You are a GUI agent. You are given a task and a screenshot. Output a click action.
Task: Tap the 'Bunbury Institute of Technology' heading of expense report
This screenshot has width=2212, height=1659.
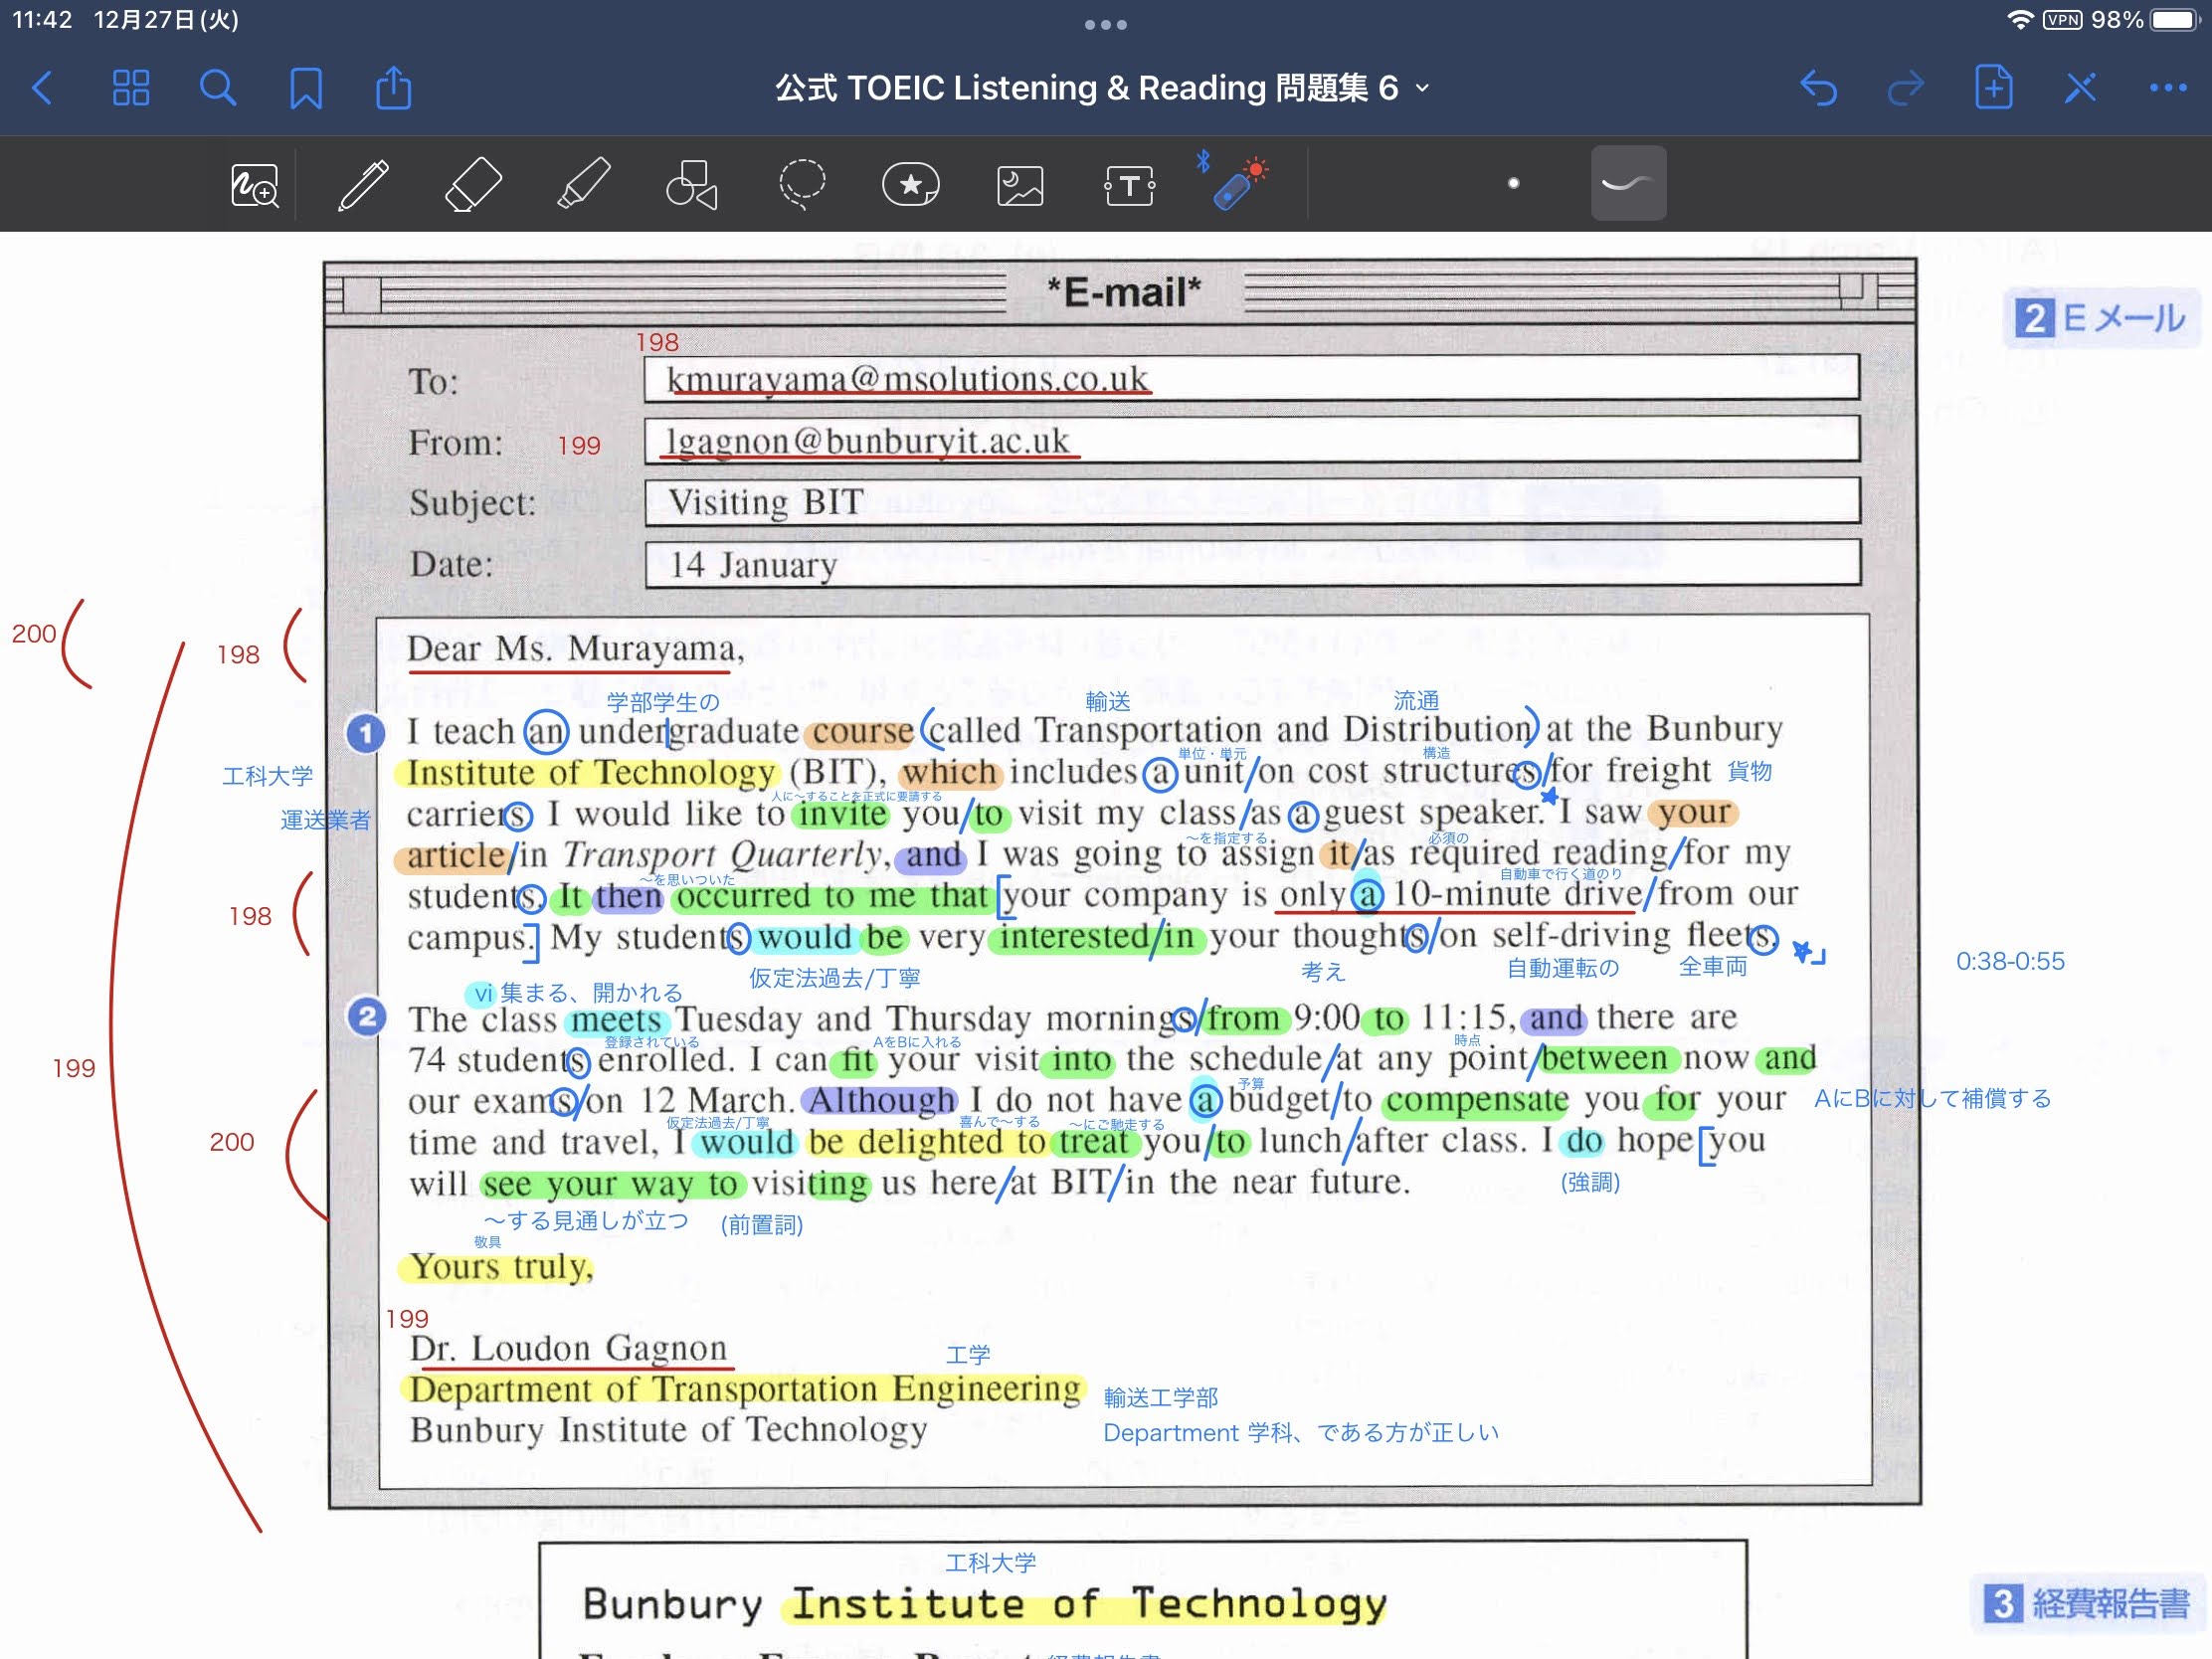pos(985,1603)
